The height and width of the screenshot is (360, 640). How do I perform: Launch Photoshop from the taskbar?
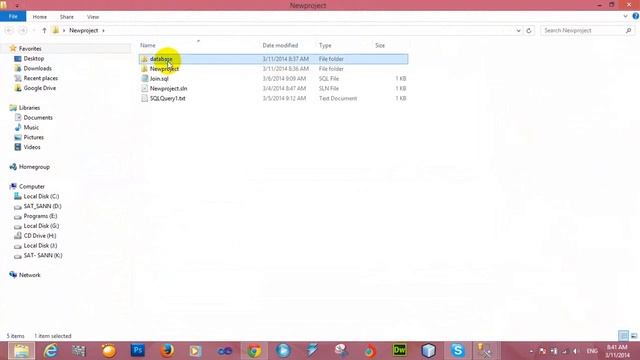(x=138, y=351)
